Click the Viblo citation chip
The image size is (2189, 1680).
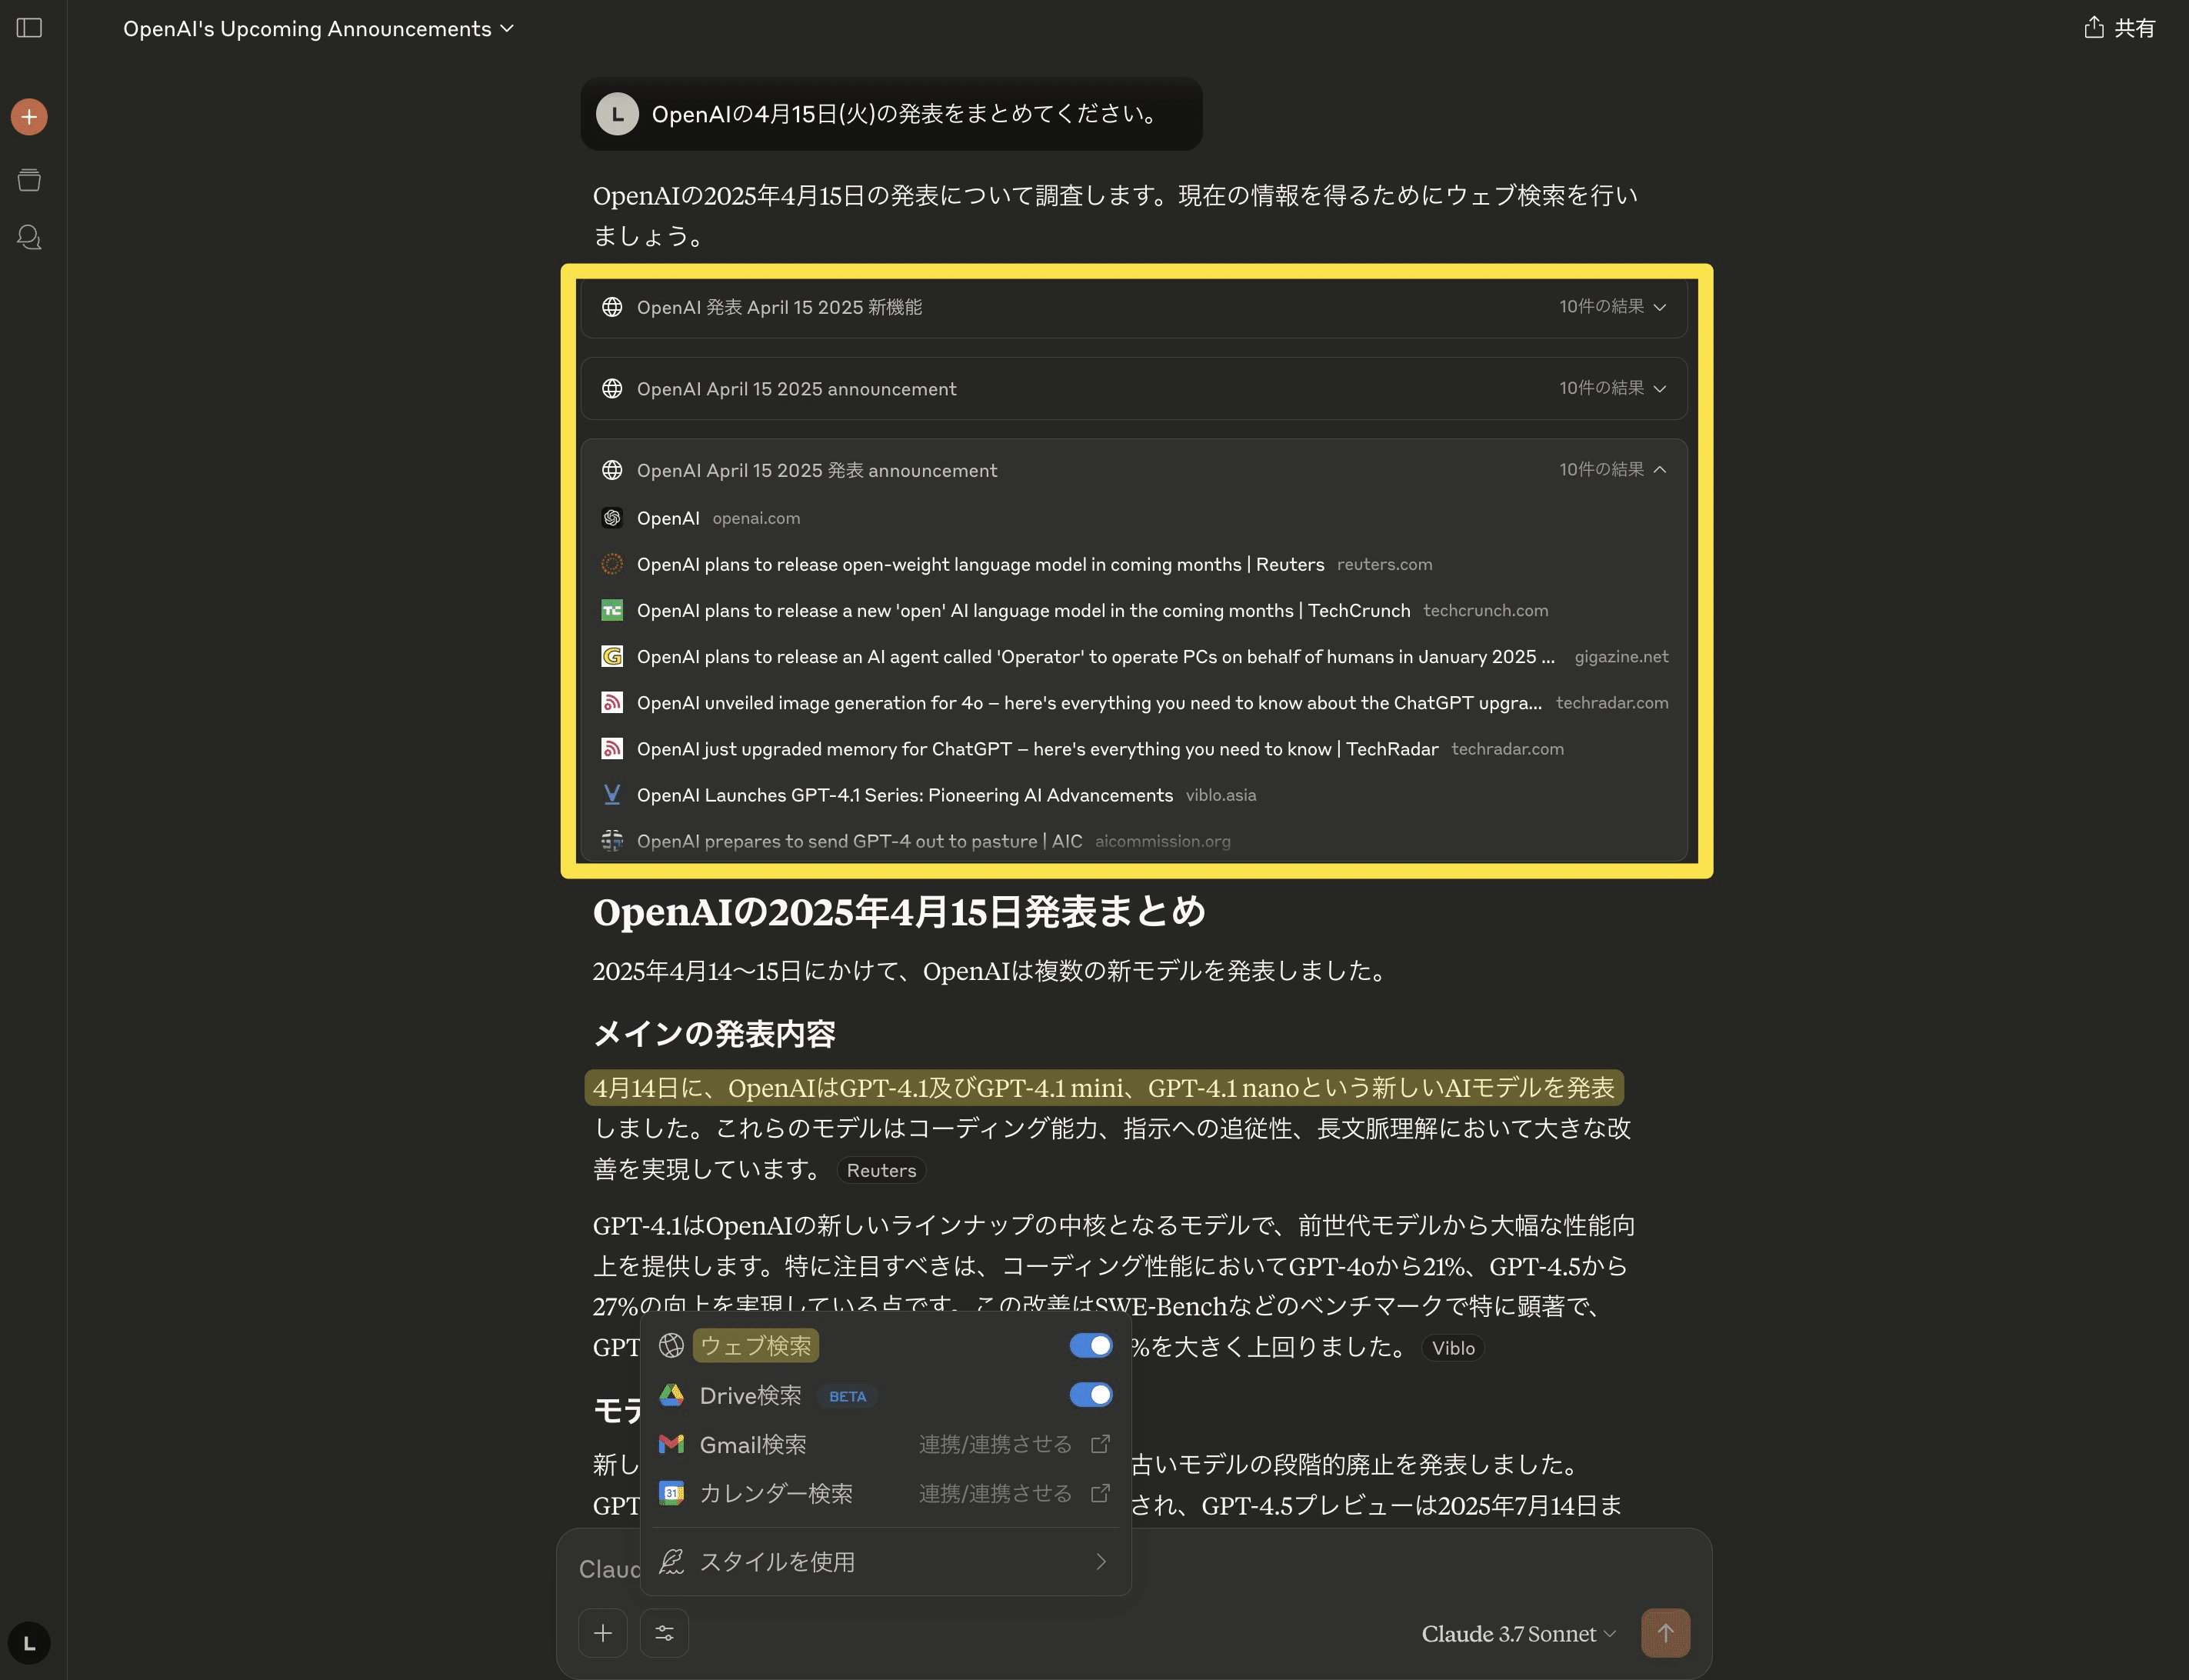point(1452,1348)
